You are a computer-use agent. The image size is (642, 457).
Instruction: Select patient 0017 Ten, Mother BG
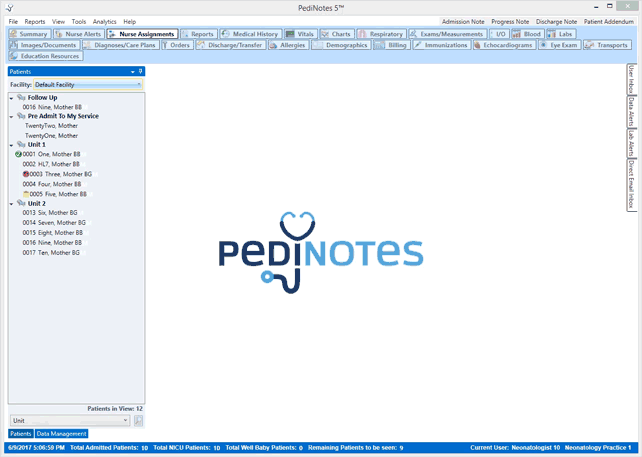click(51, 253)
